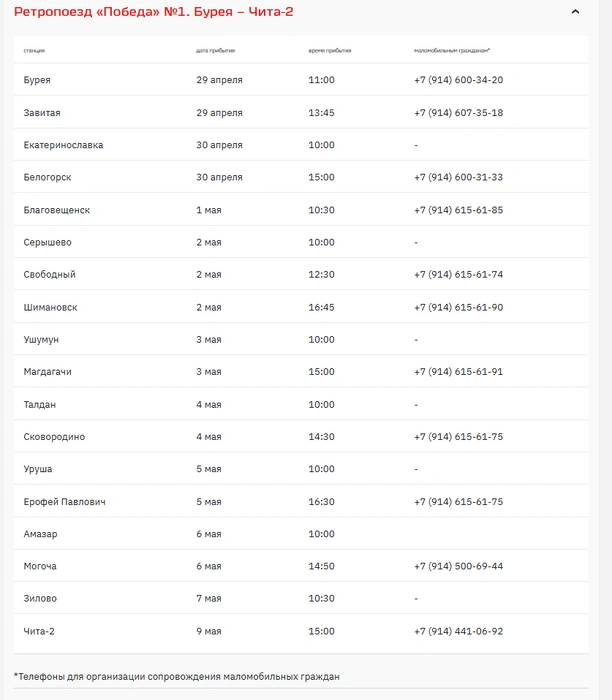The image size is (612, 700).
Task: Click Свободный phone +7 (914) 615-61-74
Action: point(458,275)
